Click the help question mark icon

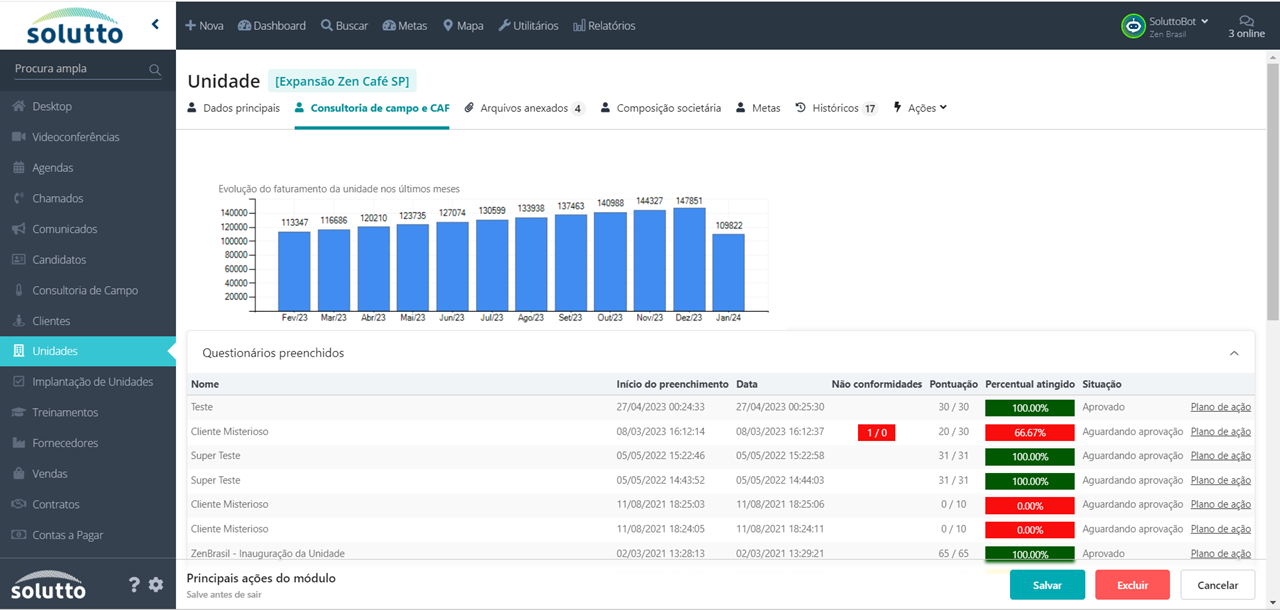134,585
